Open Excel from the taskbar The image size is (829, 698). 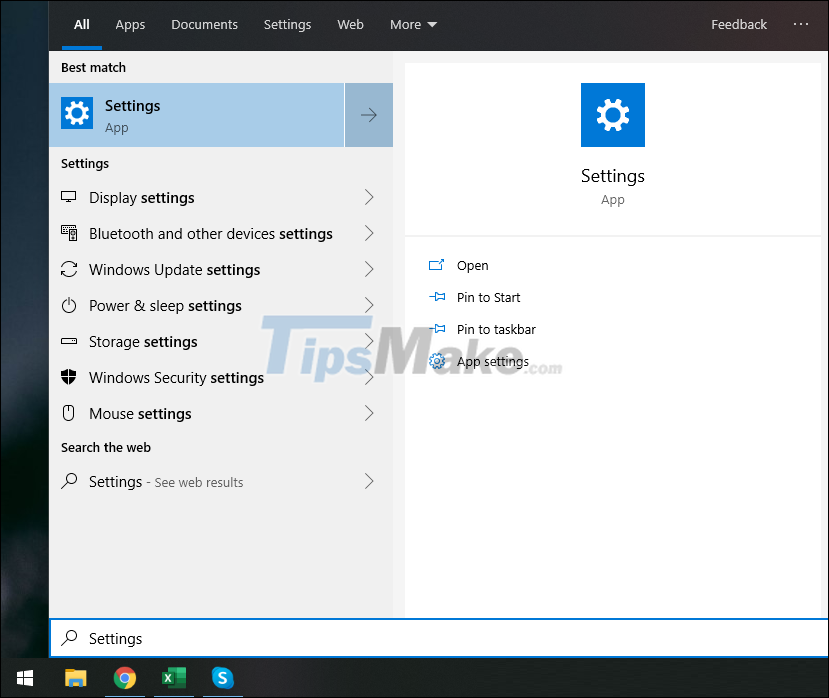tap(173, 678)
